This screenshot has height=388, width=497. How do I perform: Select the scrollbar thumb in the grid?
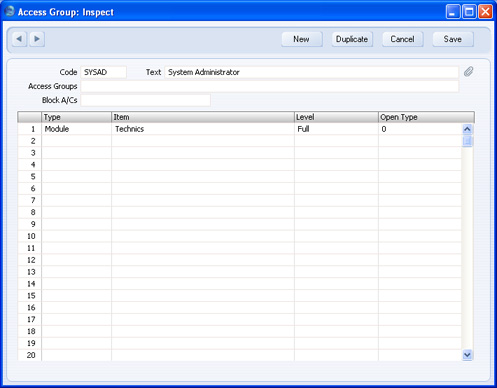(467, 141)
